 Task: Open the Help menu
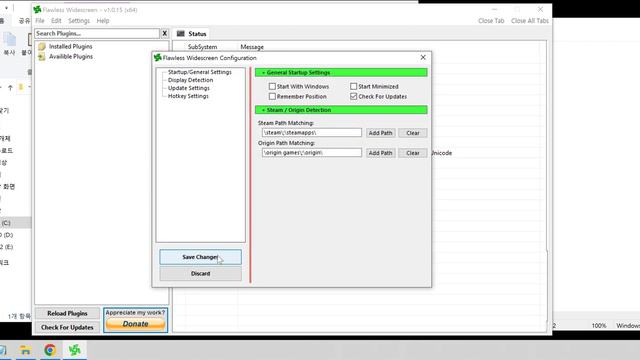click(x=103, y=21)
